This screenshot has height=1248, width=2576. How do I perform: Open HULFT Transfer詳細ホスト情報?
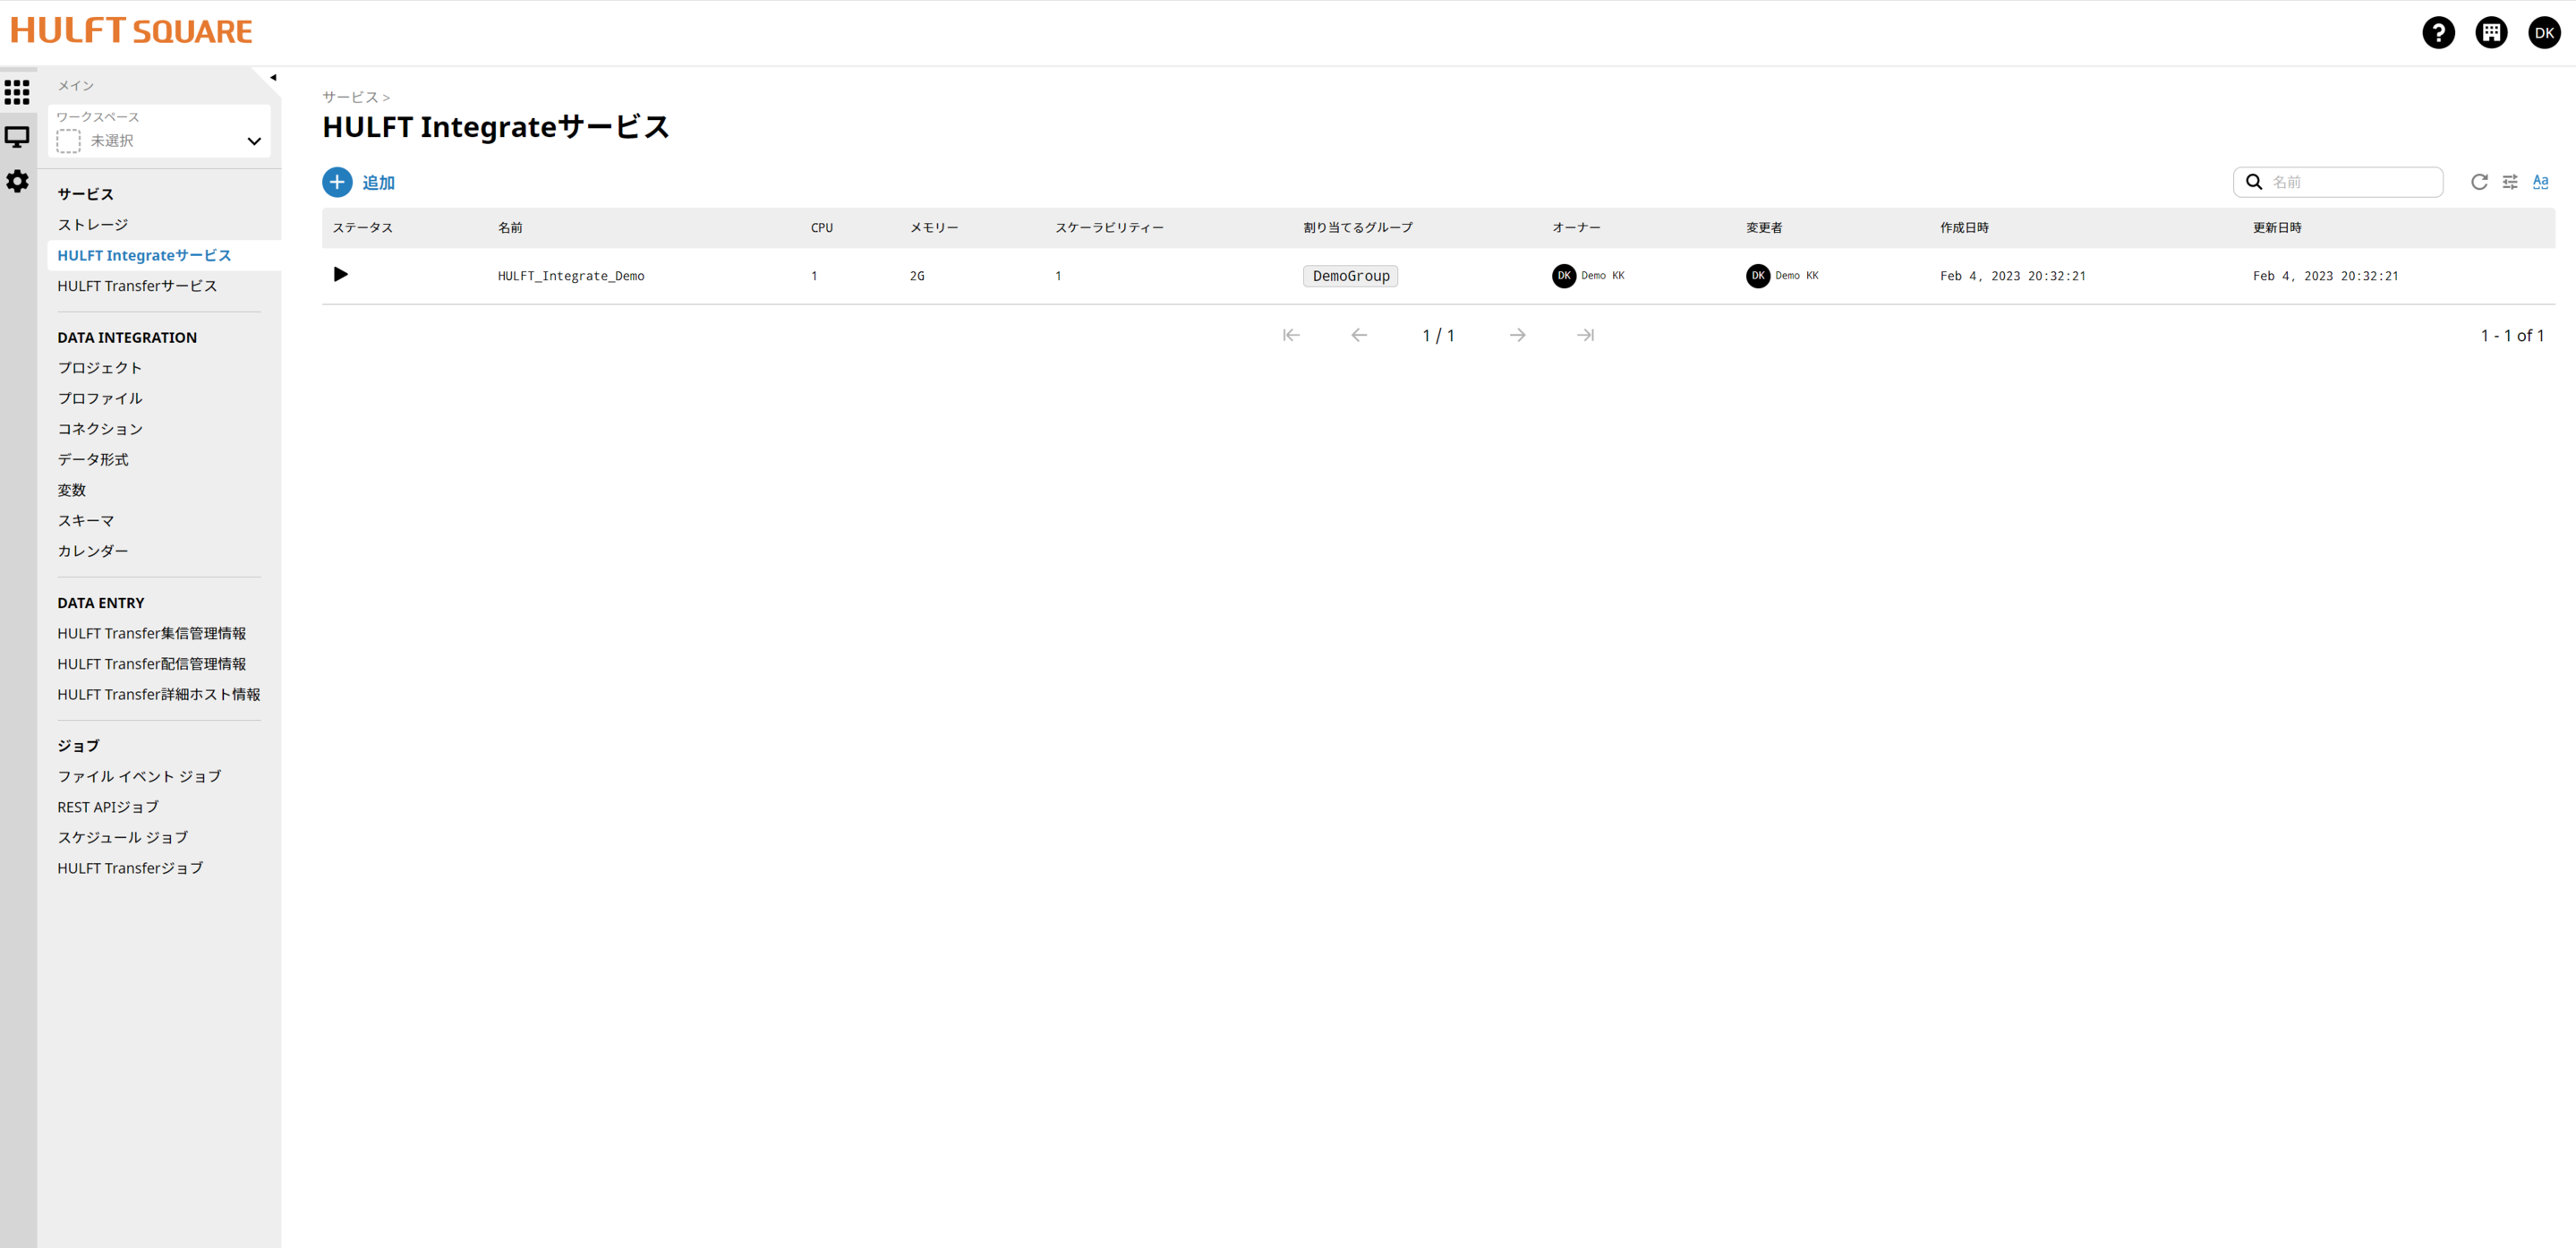[x=159, y=694]
